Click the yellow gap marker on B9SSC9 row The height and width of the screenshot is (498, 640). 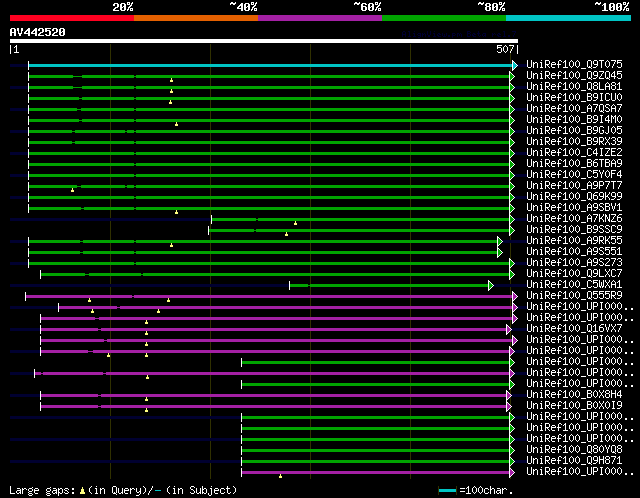(x=286, y=234)
